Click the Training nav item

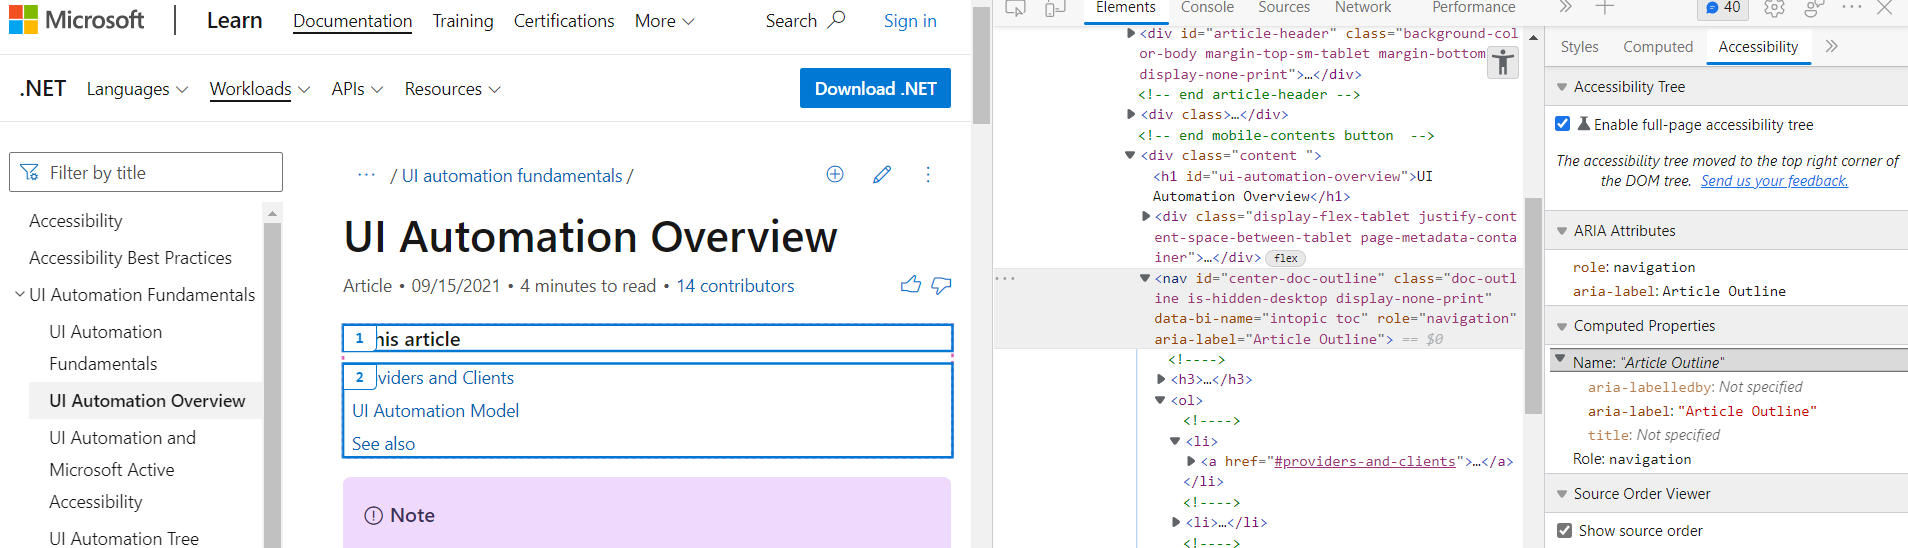pos(463,21)
